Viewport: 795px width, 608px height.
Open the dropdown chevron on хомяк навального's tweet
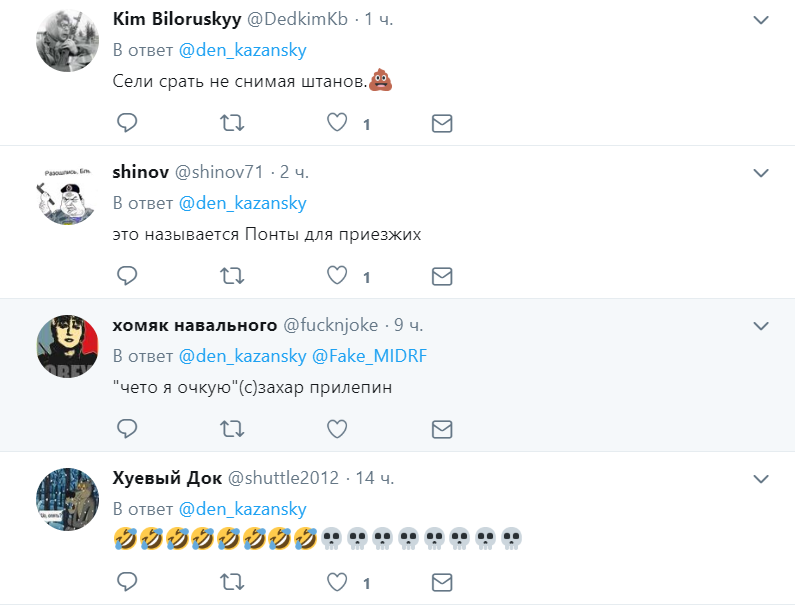761,326
